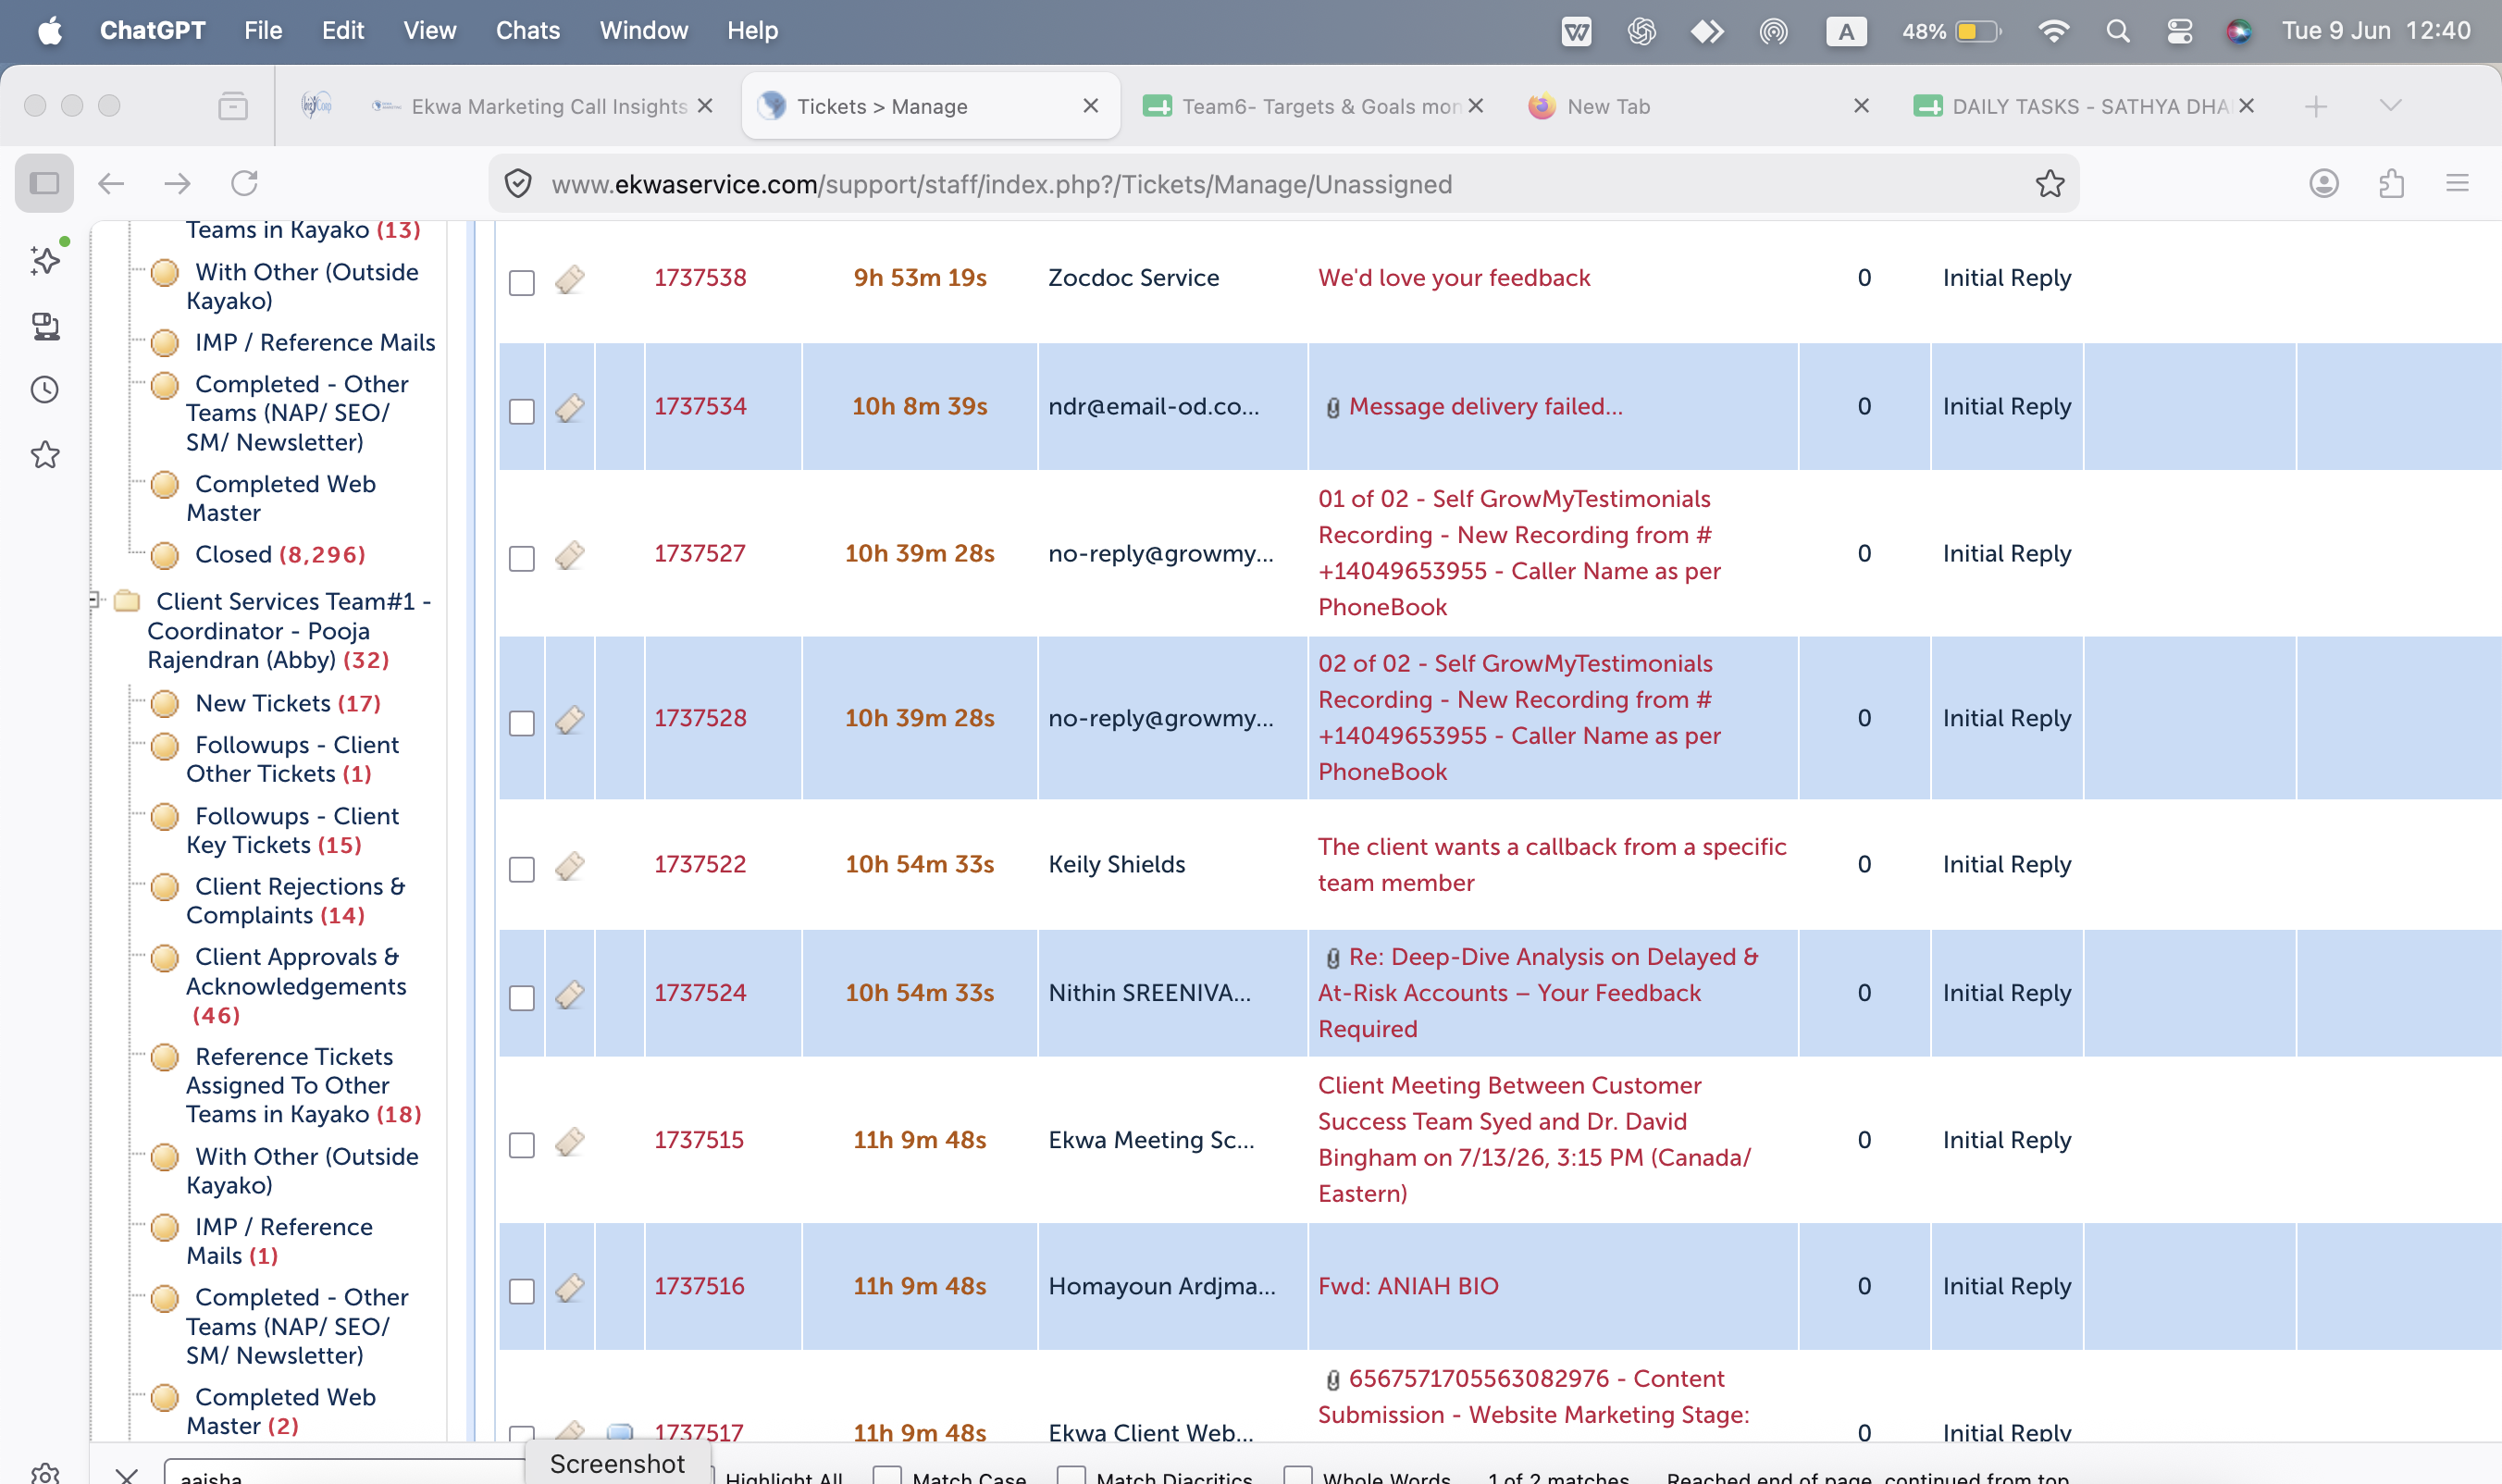
Task: Check the box for ticket 1737522
Action: click(522, 870)
